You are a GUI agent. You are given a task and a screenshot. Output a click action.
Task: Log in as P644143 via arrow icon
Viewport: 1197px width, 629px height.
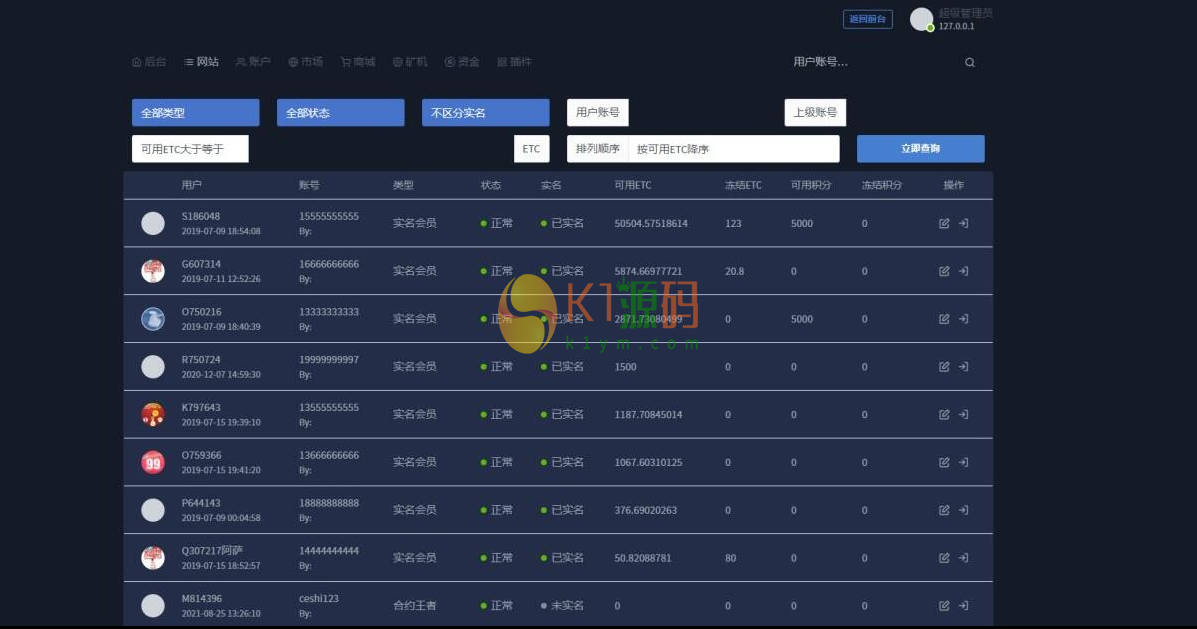click(x=963, y=510)
